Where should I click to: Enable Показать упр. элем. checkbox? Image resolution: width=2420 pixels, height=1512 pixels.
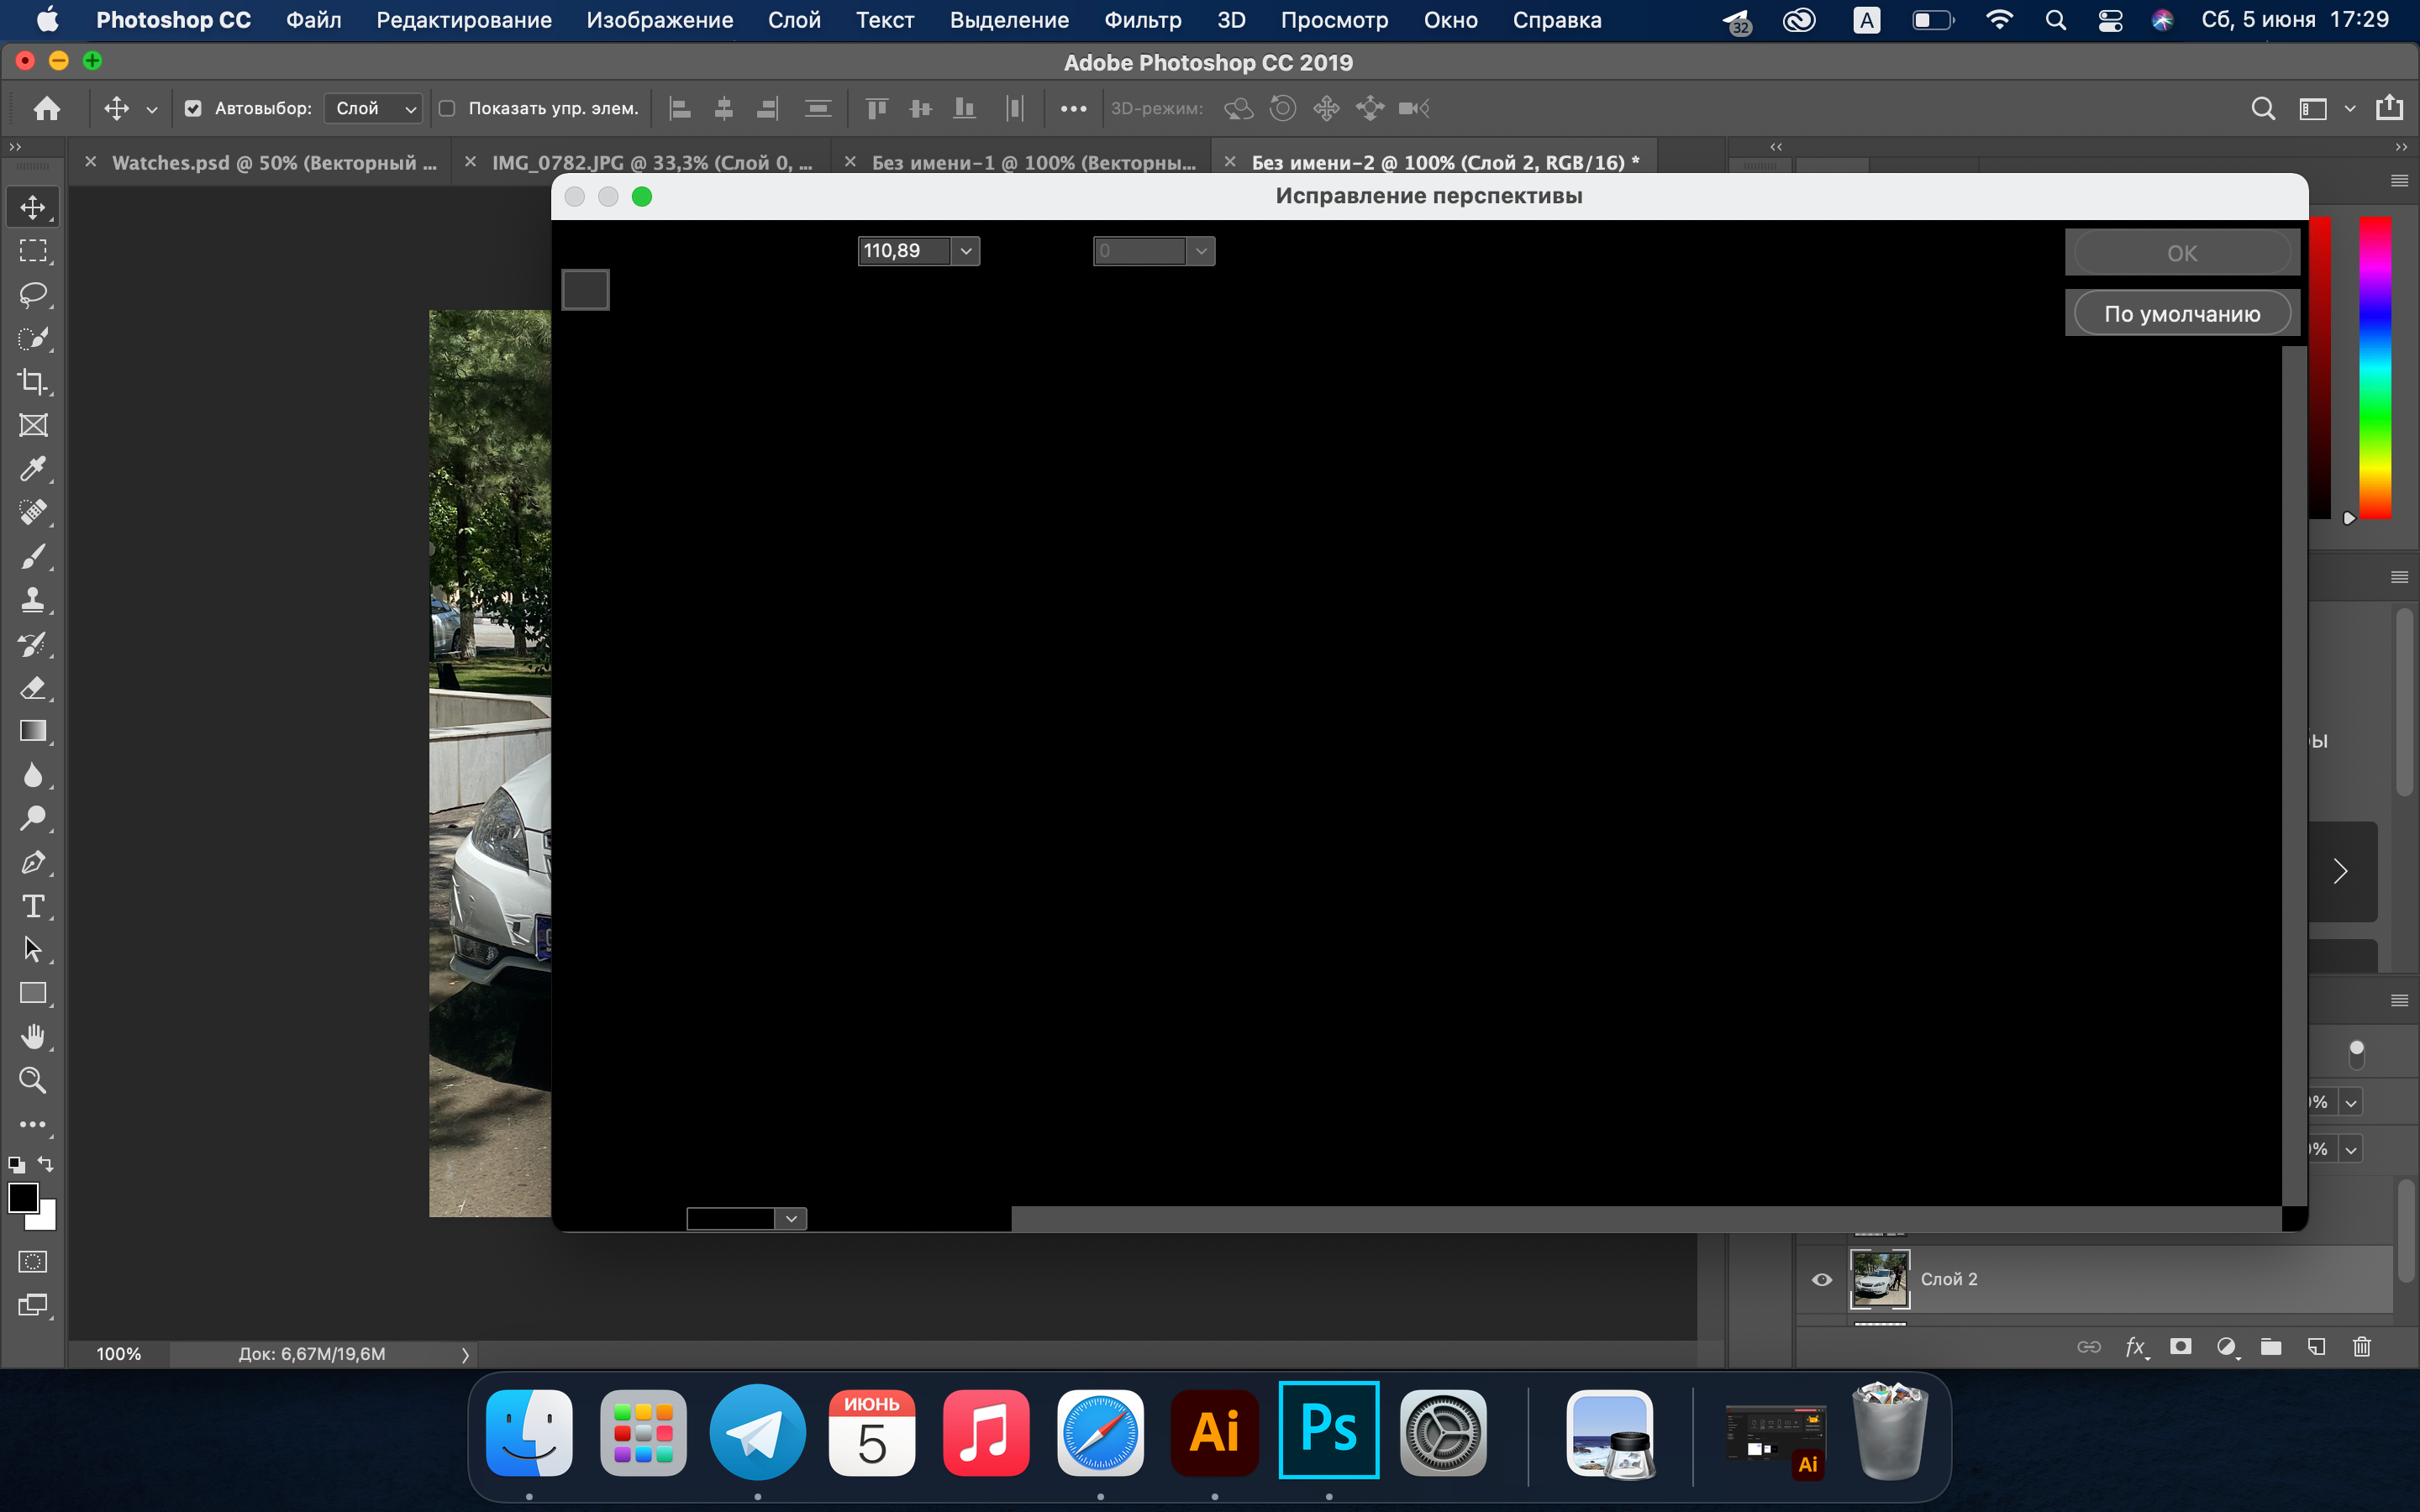(x=447, y=108)
